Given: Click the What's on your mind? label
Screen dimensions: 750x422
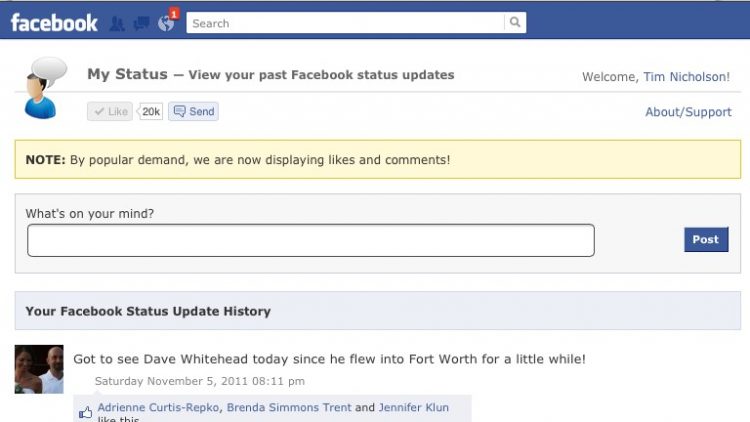Looking at the screenshot, I should click(x=89, y=213).
